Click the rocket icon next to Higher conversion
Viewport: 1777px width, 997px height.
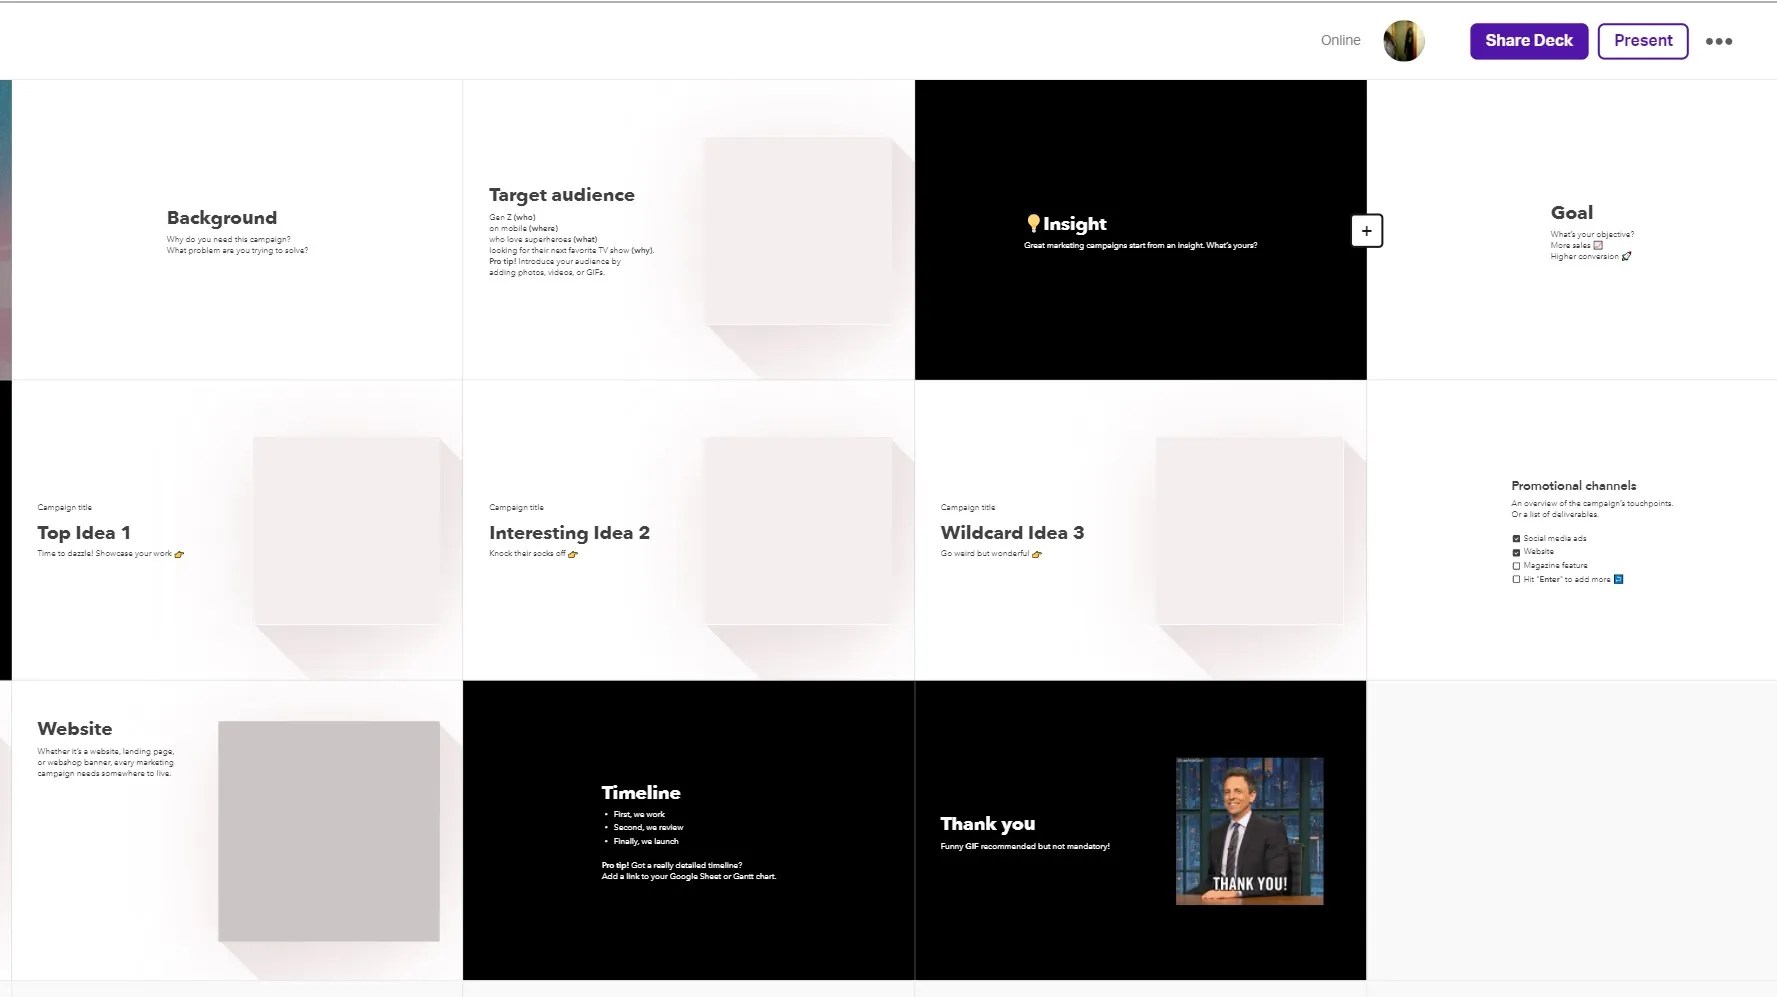click(x=1627, y=256)
